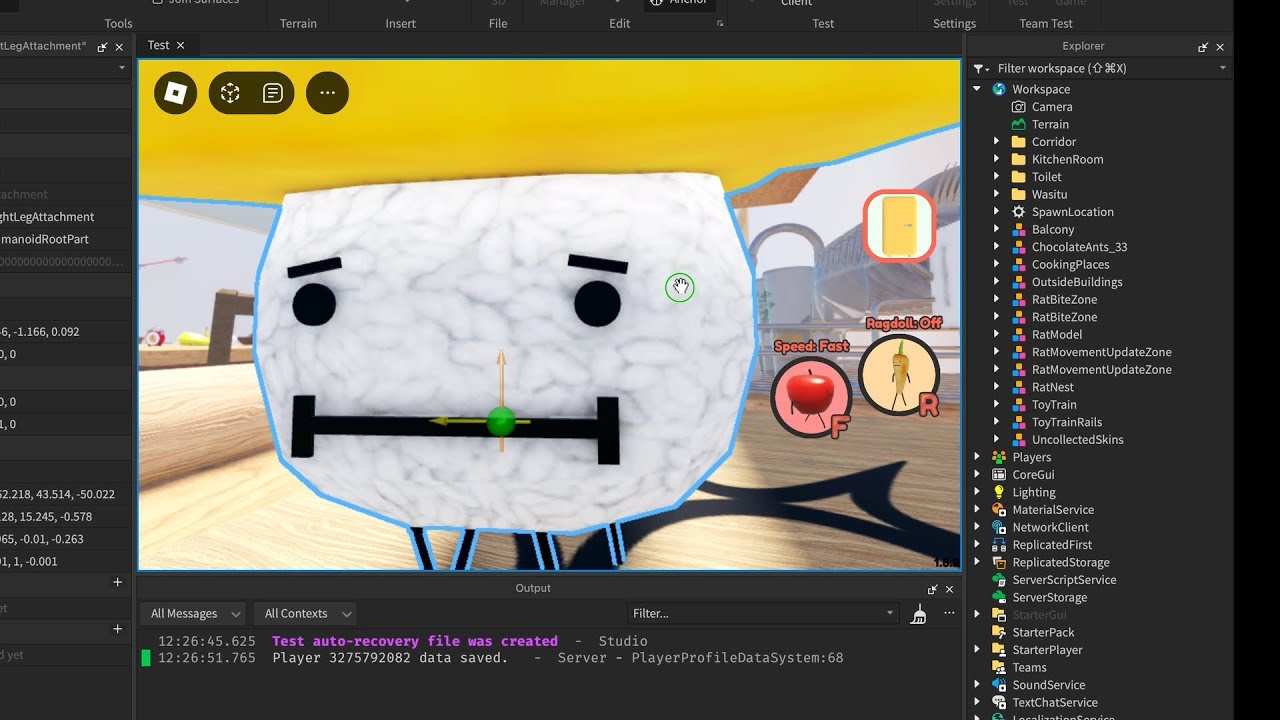Expand the StarterPlayer node
Viewport: 1280px width, 720px height.
tap(977, 650)
